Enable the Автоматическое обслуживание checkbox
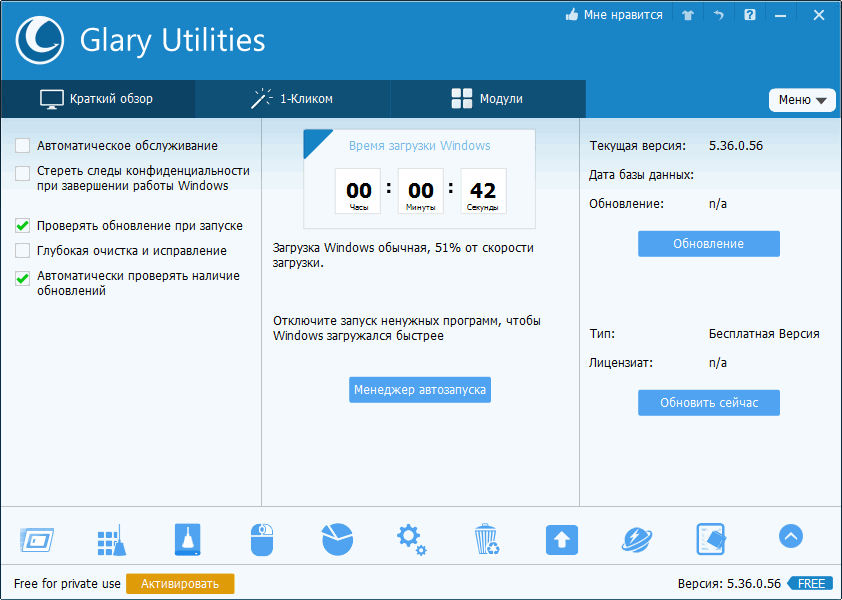 click(22, 146)
